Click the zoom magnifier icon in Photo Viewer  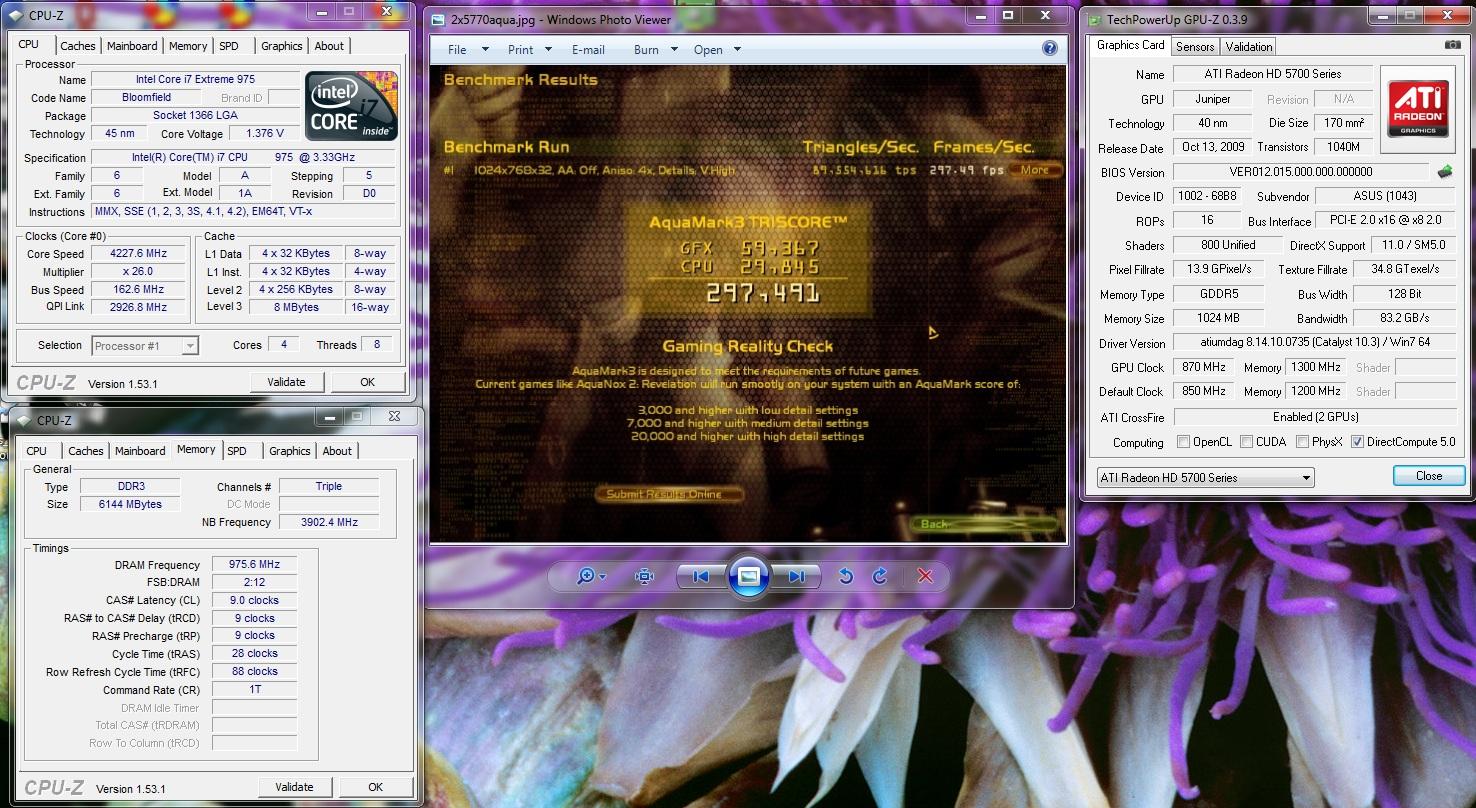[x=592, y=576]
